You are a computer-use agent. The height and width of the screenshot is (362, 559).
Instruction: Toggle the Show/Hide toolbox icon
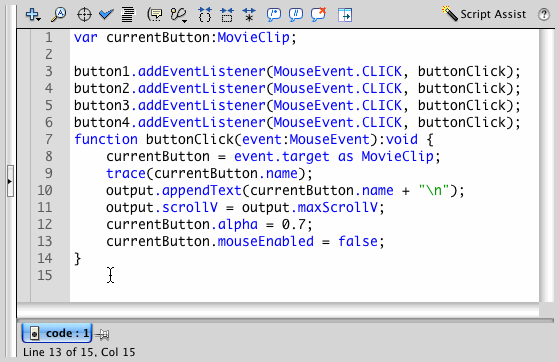[345, 15]
